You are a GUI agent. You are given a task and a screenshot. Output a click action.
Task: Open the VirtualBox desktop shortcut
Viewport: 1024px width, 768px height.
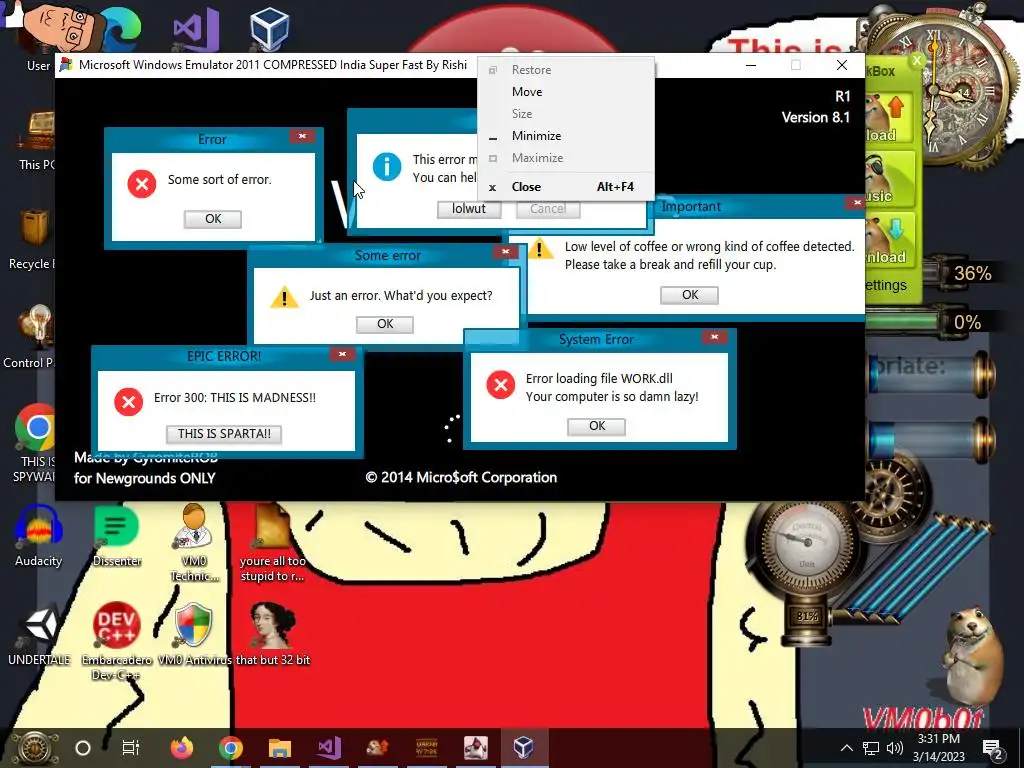(269, 29)
